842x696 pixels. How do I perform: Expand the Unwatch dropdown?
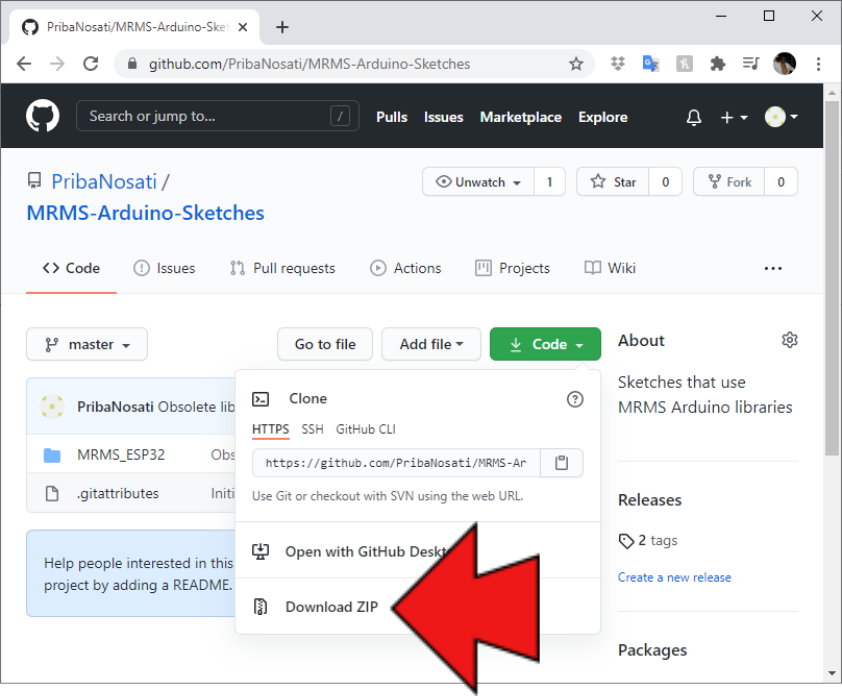coord(478,182)
